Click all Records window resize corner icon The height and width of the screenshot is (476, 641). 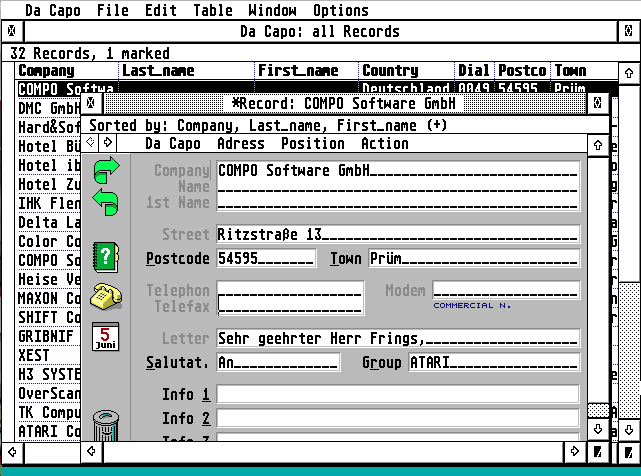[628, 452]
